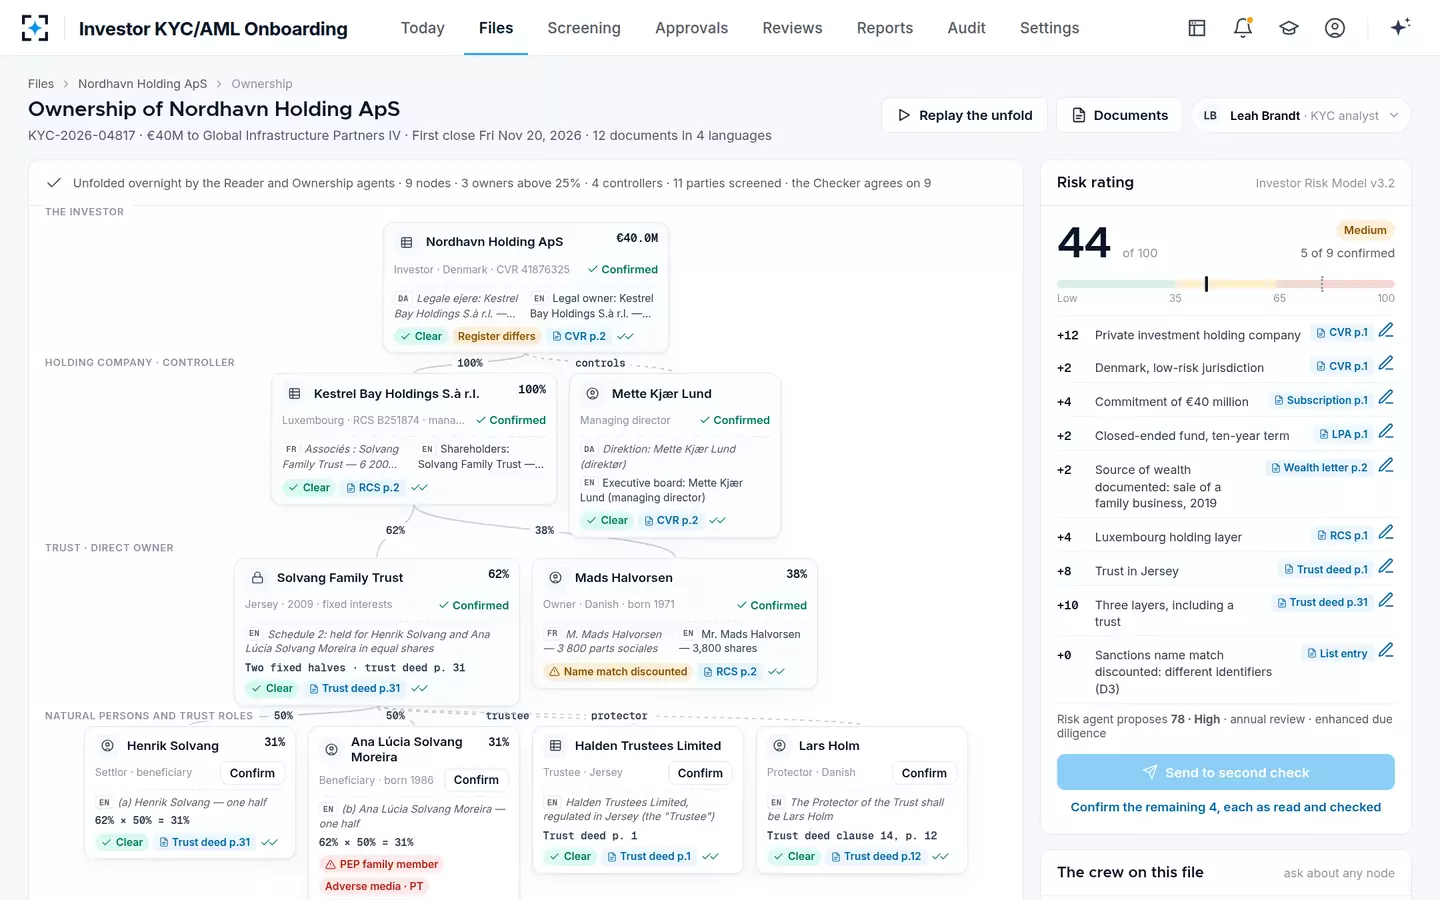1440x900 pixels.
Task: Confirm Halden Trustees Limited node
Action: click(700, 773)
